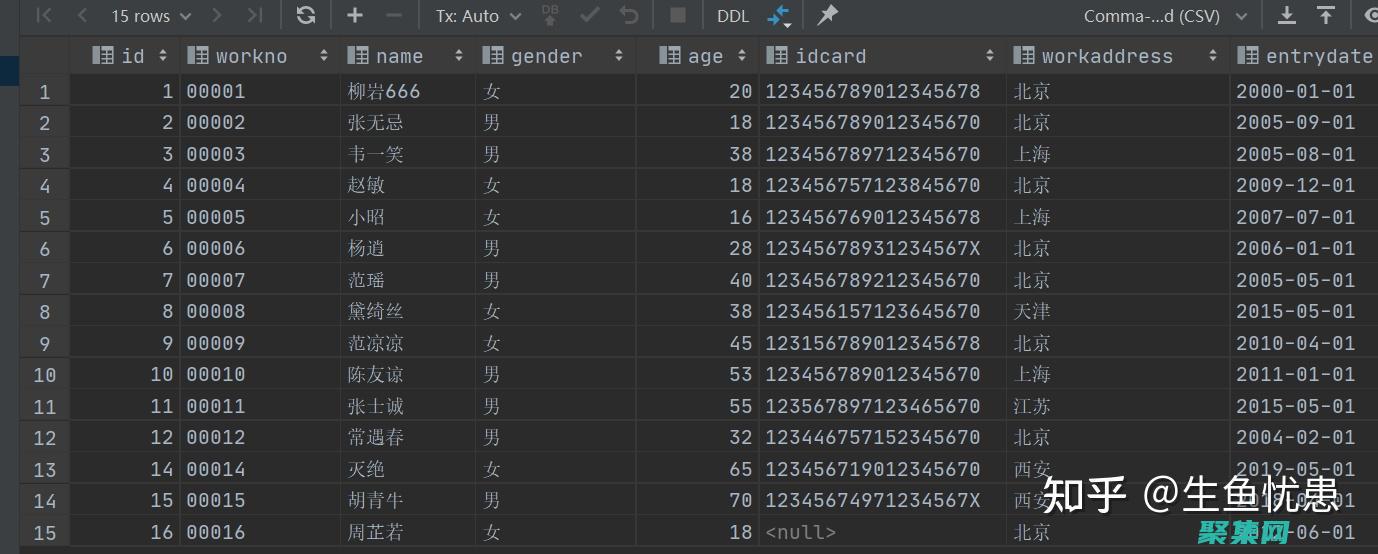
Task: Click the DDL button
Action: 732,16
